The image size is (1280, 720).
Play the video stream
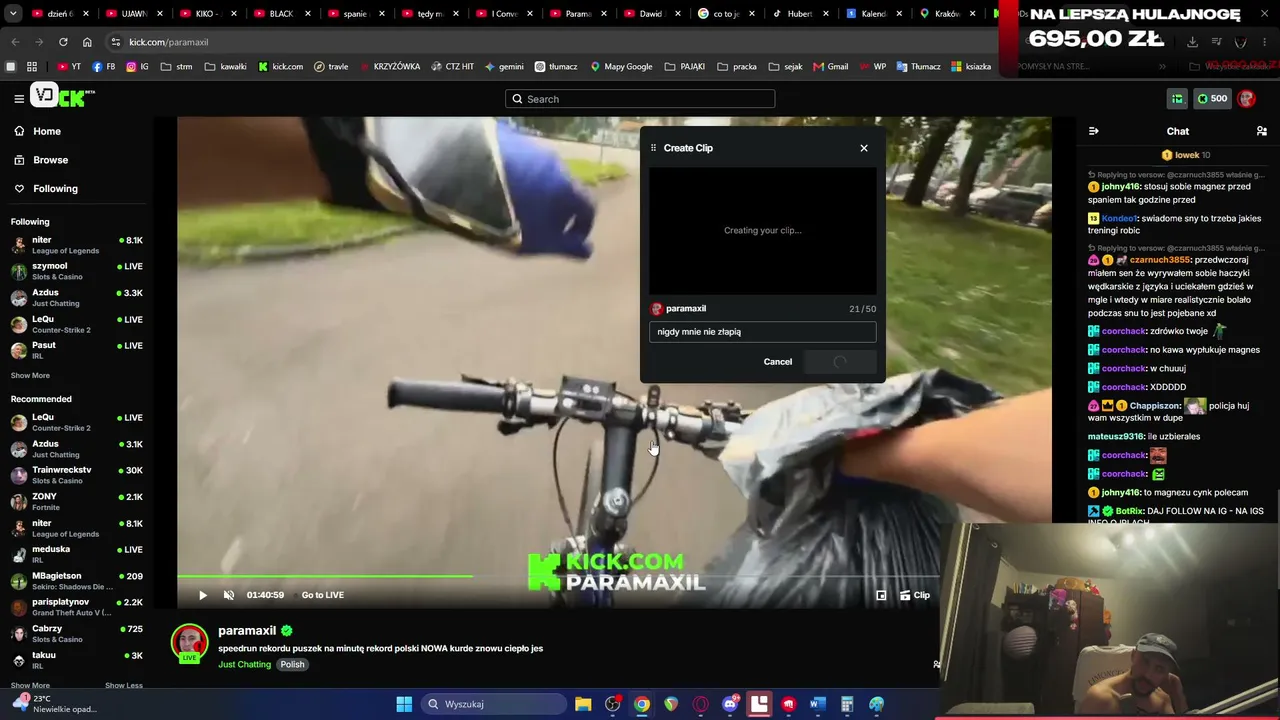[x=203, y=595]
